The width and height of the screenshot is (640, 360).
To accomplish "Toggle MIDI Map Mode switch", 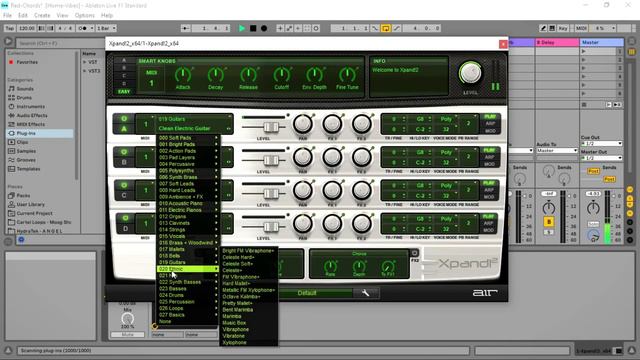I will pos(581,28).
